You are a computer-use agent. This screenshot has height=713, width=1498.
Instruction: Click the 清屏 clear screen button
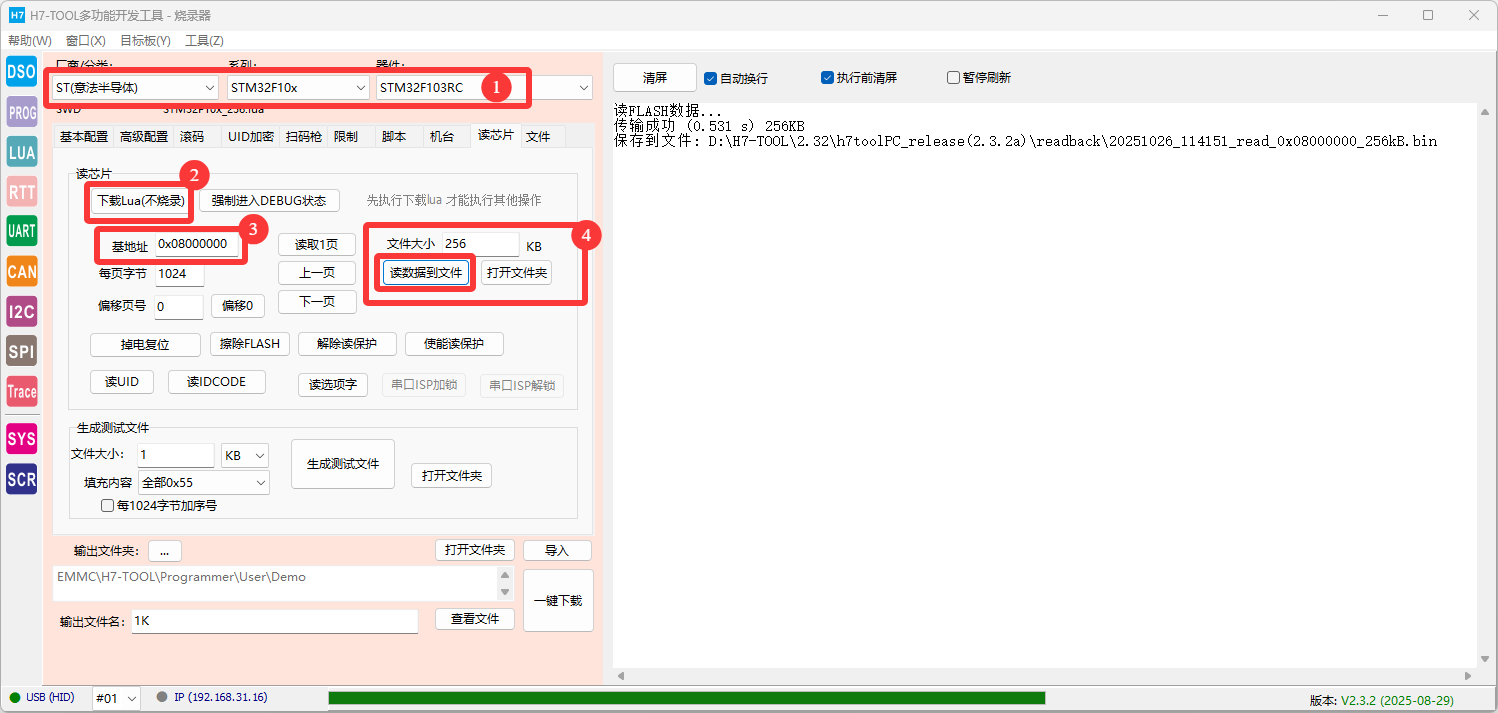pos(655,78)
